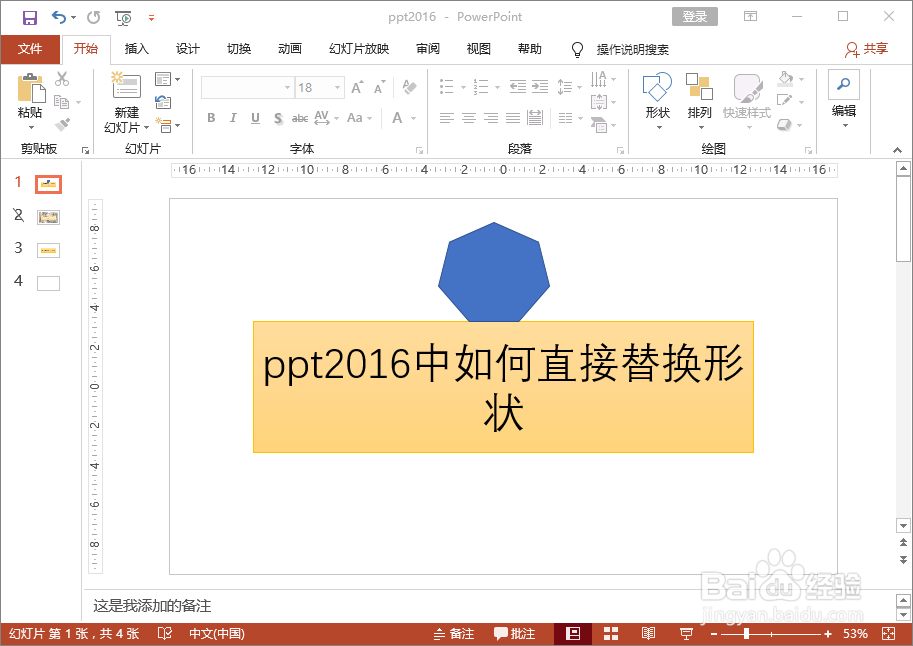Click the Decrease Font Size icon
913x646 pixels.
380,88
